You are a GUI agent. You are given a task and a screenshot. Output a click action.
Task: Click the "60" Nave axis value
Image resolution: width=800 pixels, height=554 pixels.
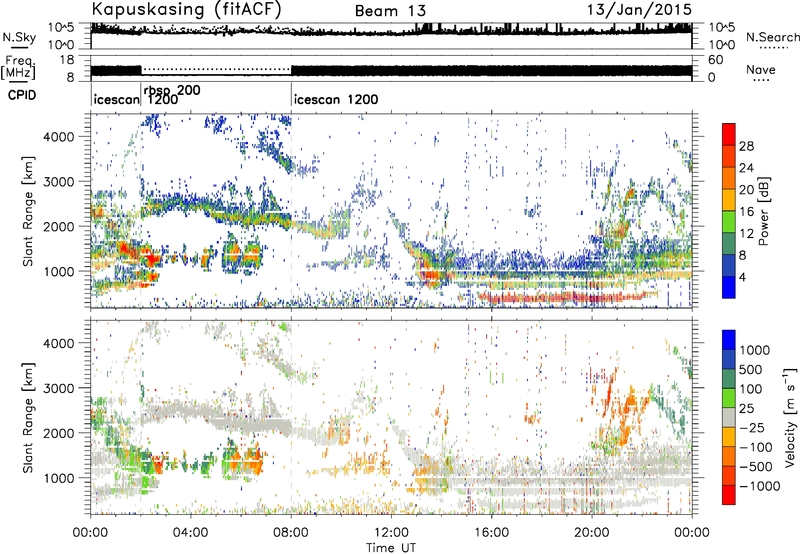click(716, 60)
